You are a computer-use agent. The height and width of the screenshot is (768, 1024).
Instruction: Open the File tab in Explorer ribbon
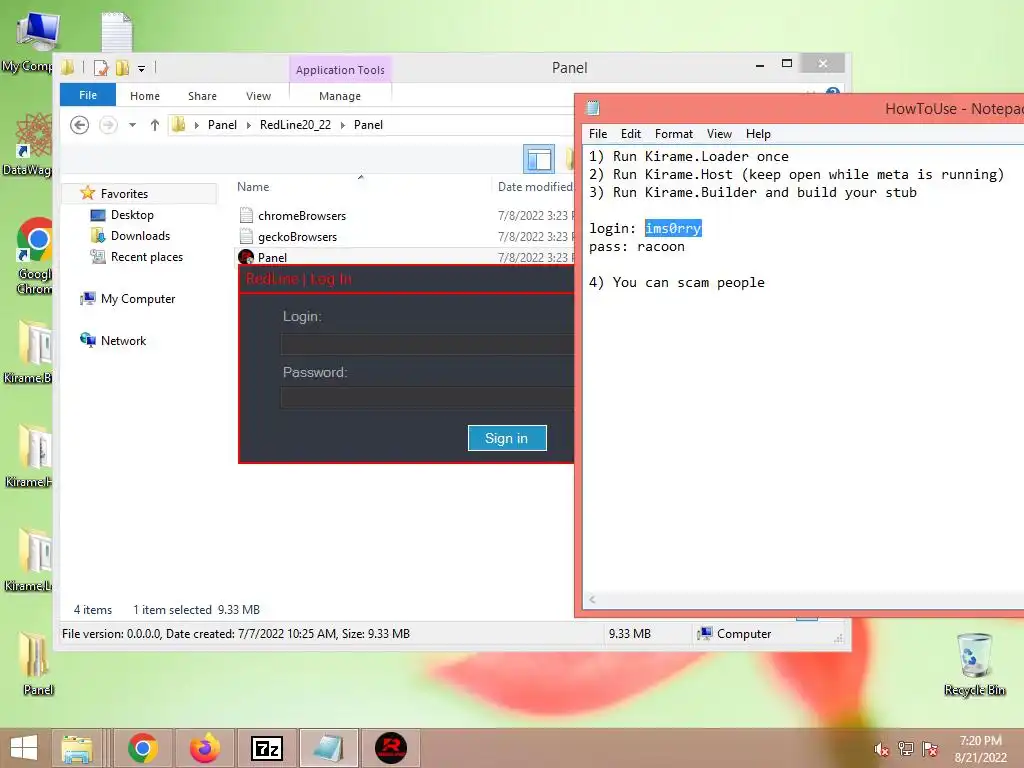(88, 95)
